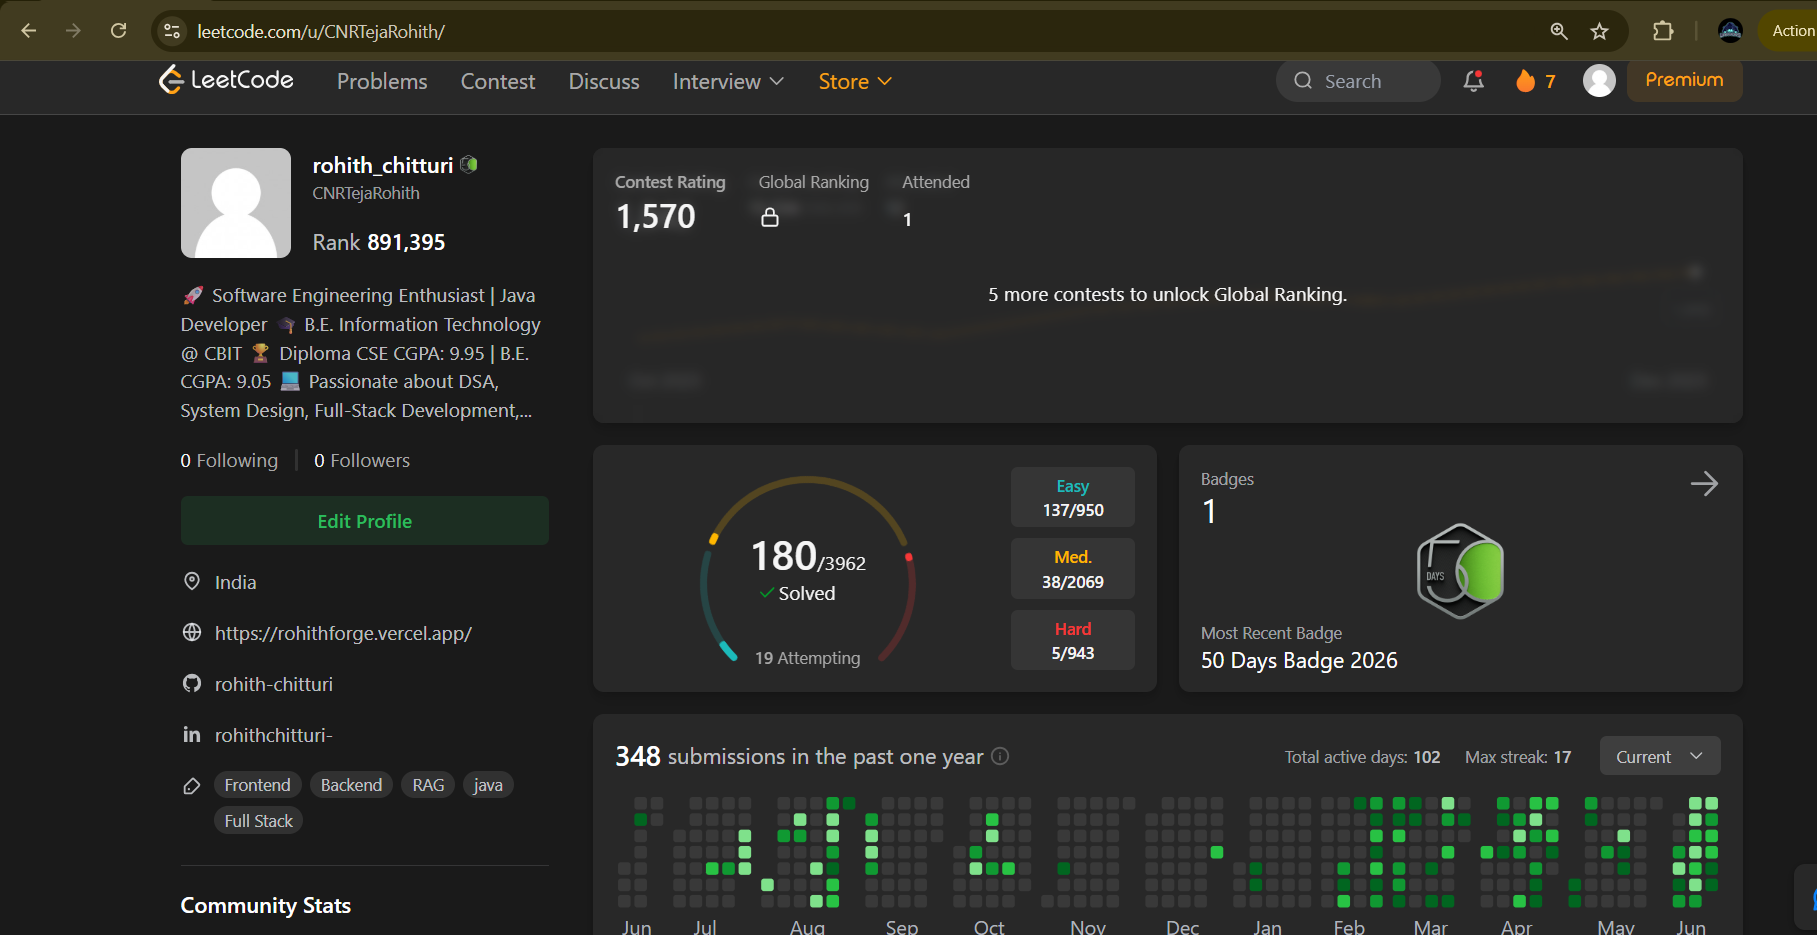Click the java skill tag
1817x935 pixels.
[488, 785]
